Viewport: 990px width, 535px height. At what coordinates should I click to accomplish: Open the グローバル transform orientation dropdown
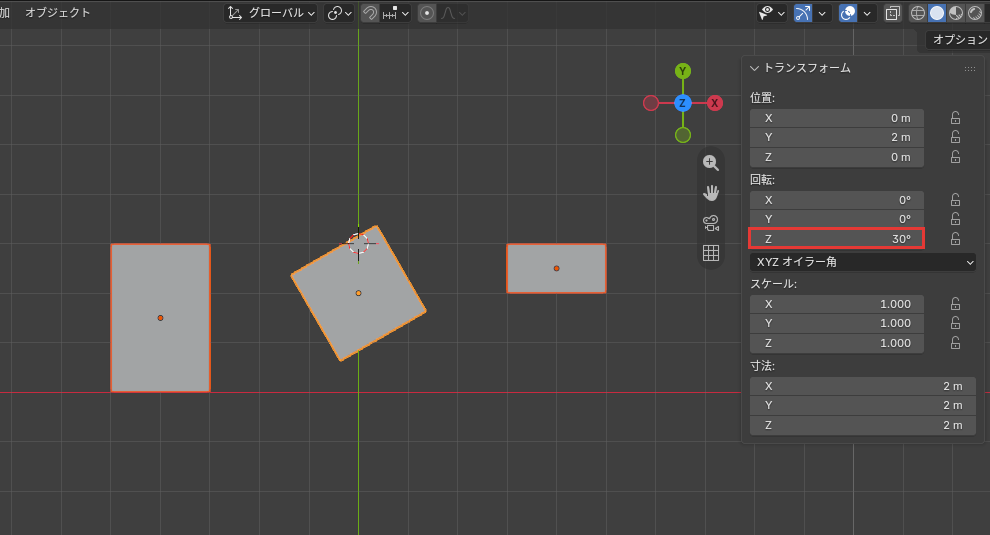click(271, 13)
